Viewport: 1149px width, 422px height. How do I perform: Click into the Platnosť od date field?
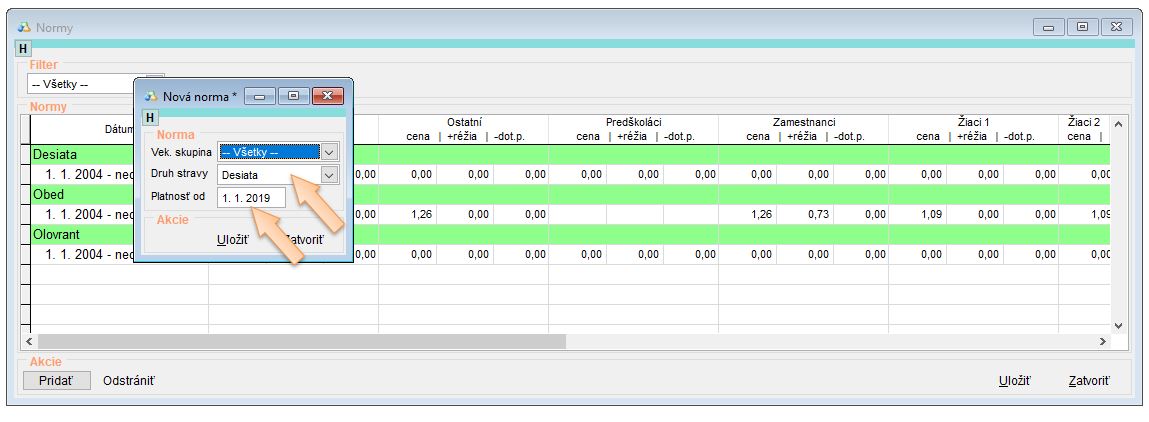click(251, 198)
